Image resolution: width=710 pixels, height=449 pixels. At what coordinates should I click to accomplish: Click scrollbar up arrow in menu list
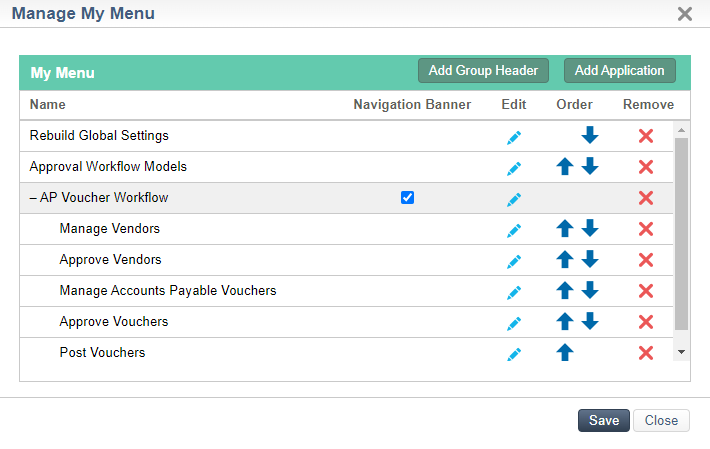pos(681,130)
